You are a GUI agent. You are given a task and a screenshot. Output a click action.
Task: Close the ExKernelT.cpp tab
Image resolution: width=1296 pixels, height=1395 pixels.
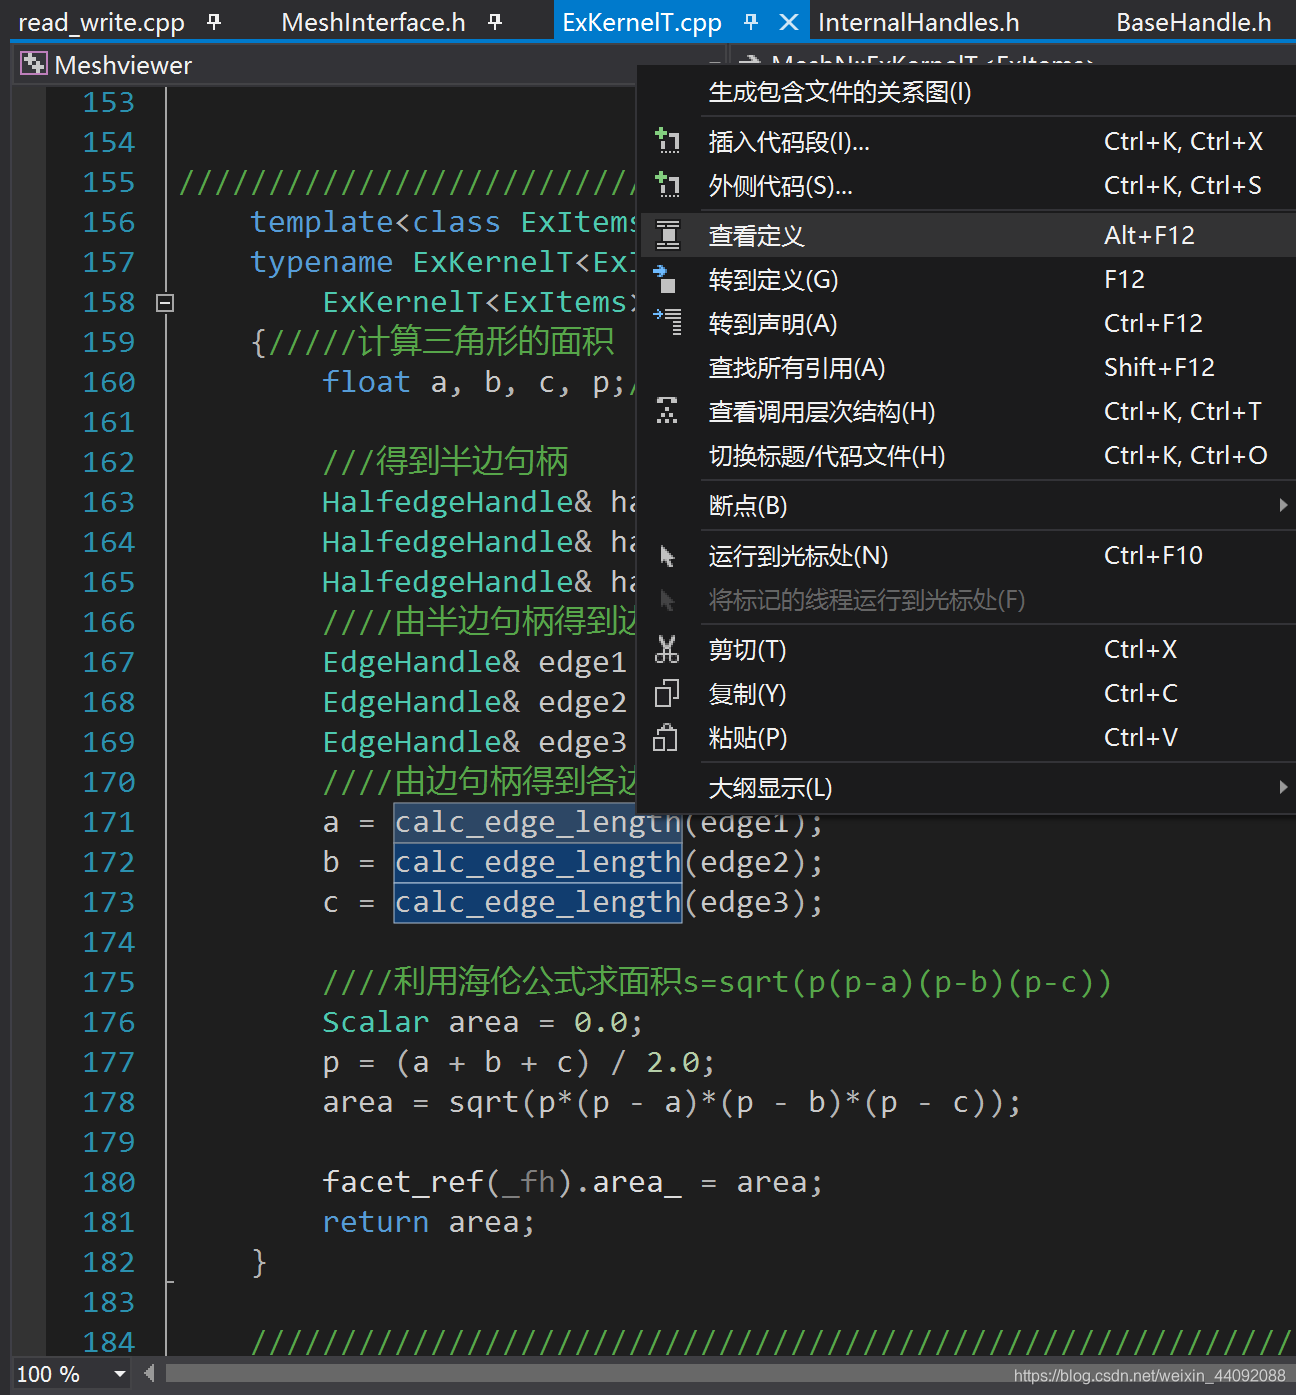click(789, 21)
